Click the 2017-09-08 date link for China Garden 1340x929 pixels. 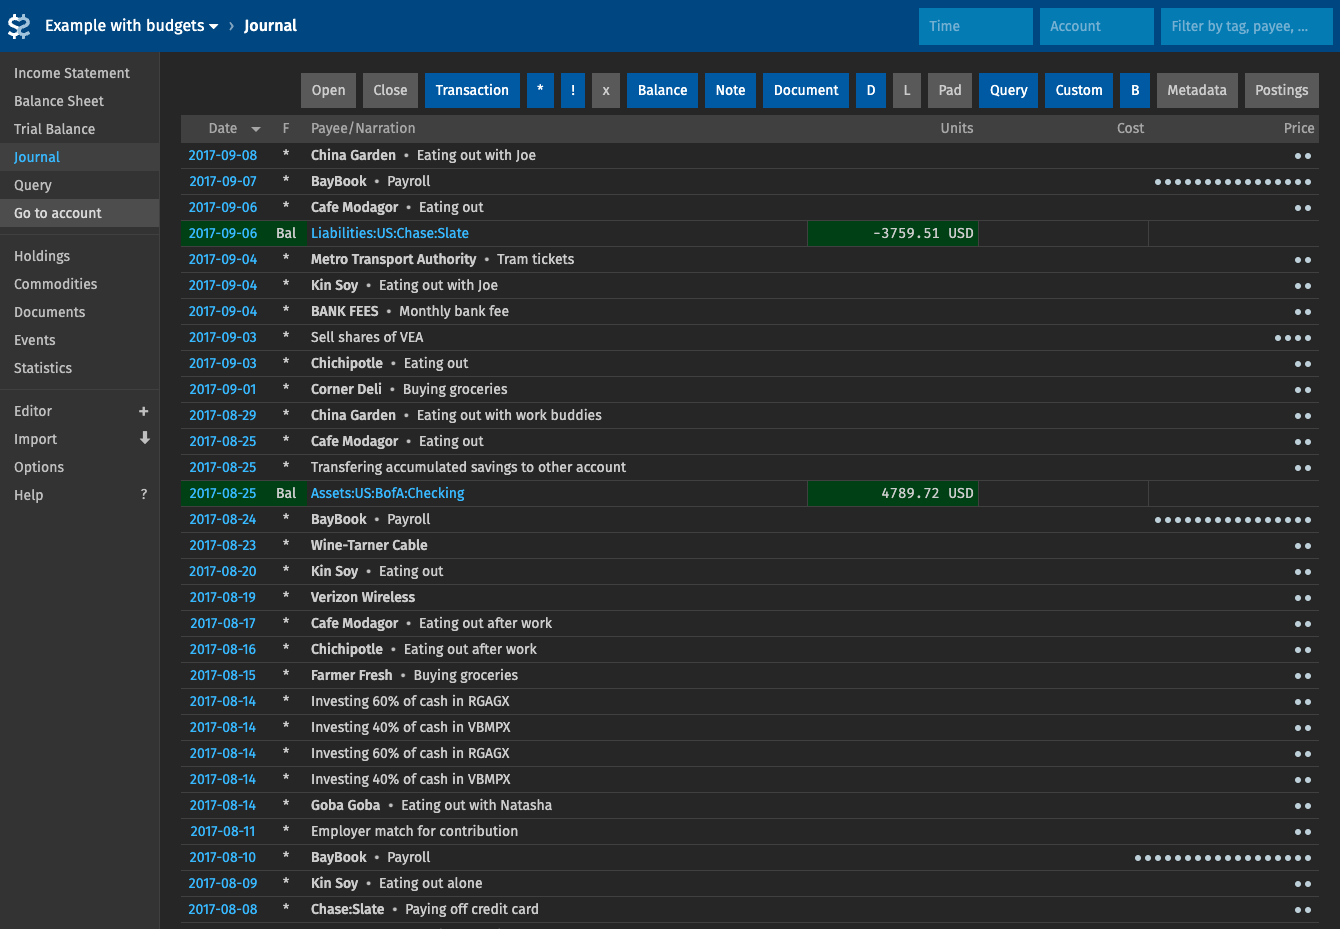coord(223,155)
